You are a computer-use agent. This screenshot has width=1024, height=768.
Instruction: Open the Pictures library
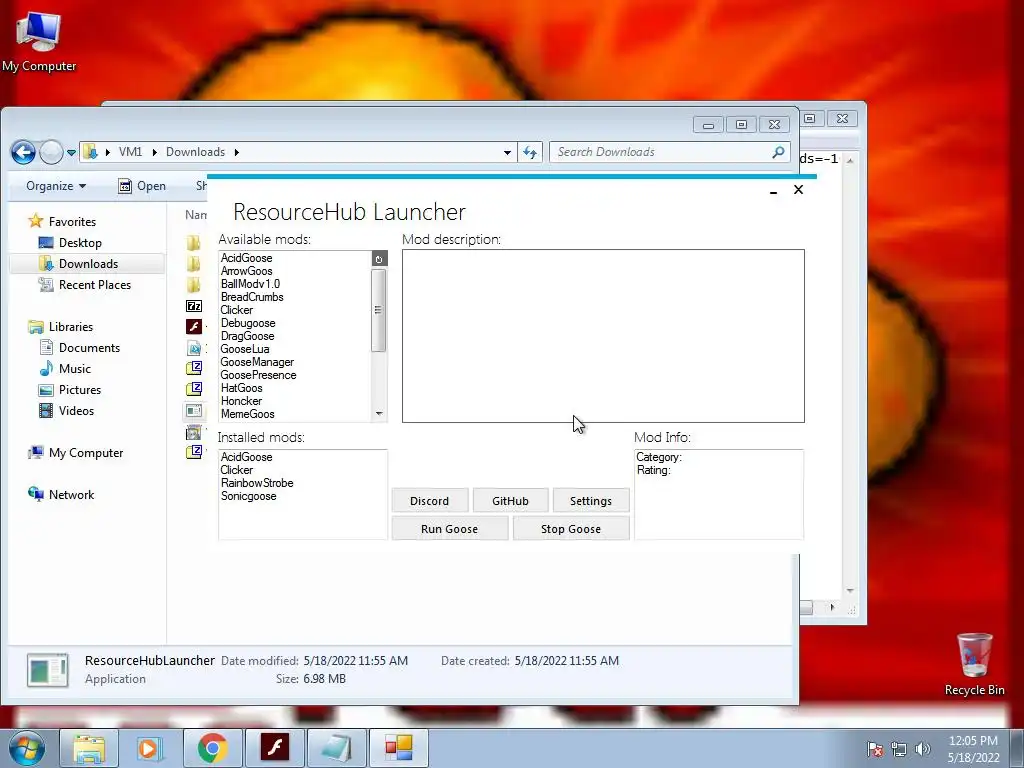(x=80, y=390)
